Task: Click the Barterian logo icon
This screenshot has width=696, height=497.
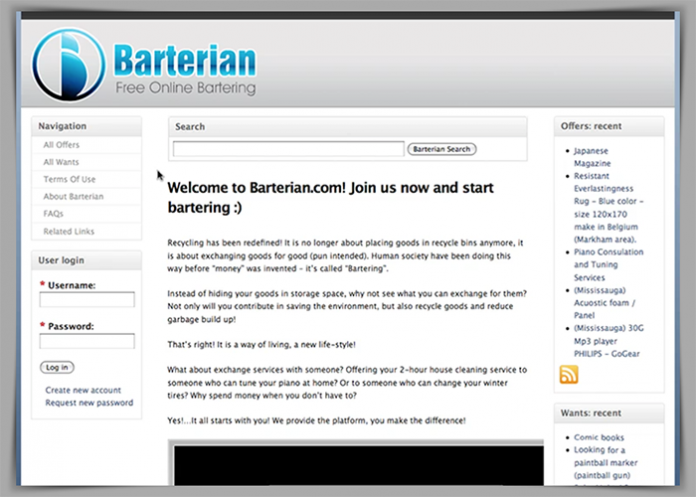Action: (x=68, y=63)
